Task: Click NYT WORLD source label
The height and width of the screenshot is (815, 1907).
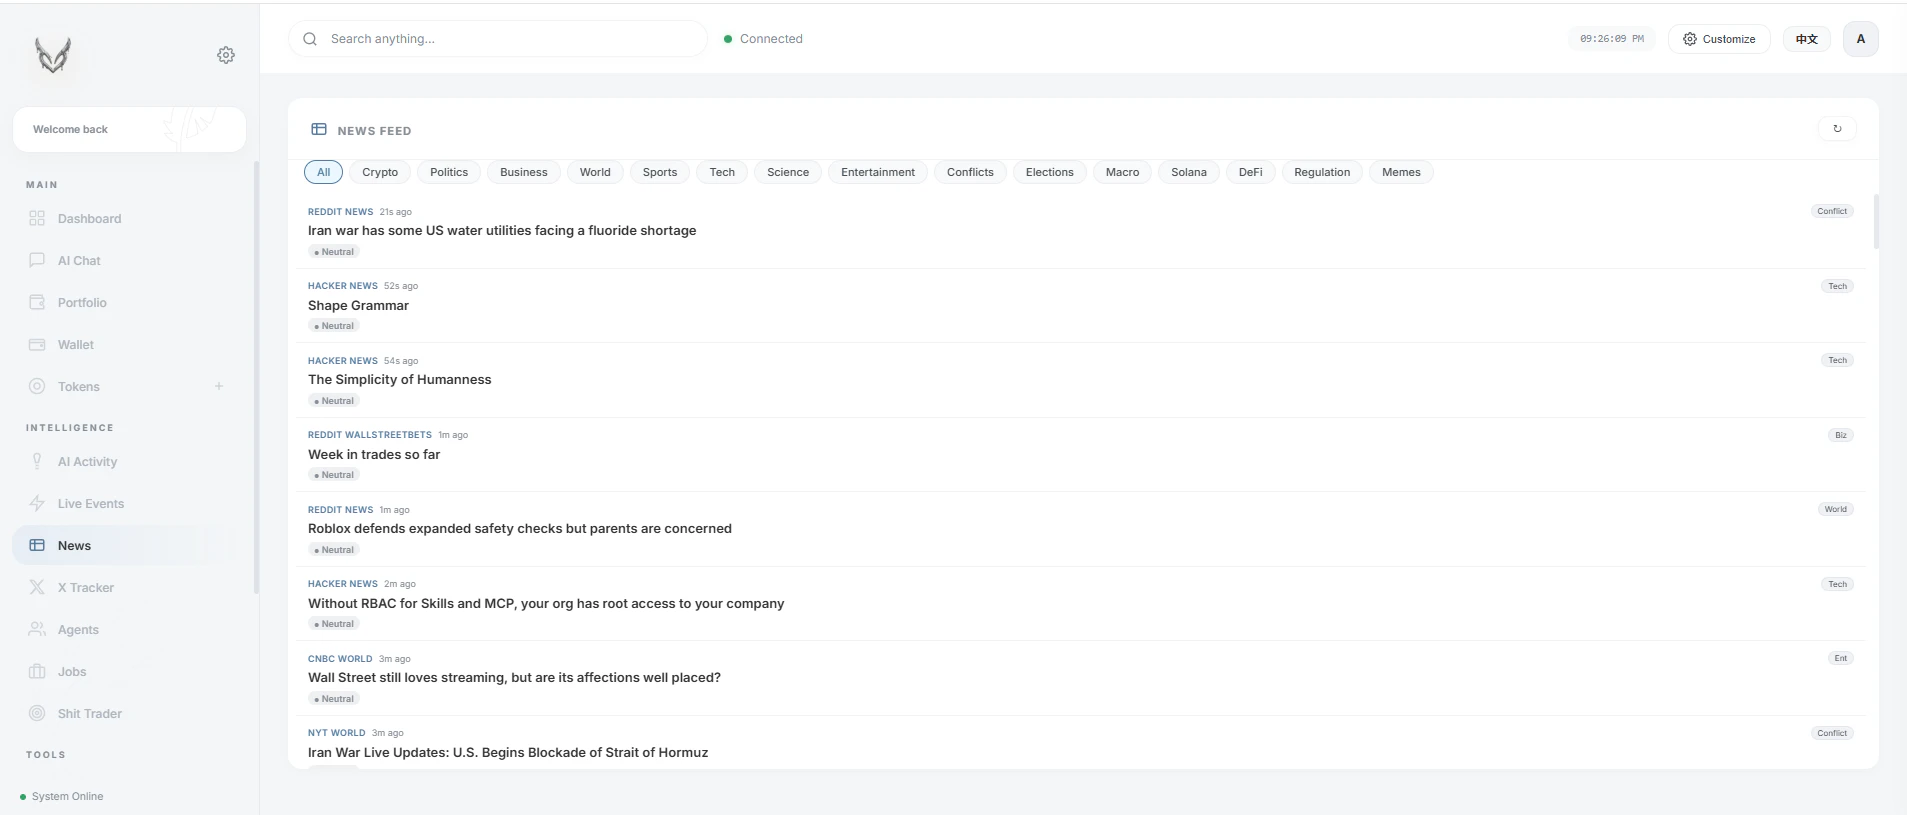Action: coord(337,733)
